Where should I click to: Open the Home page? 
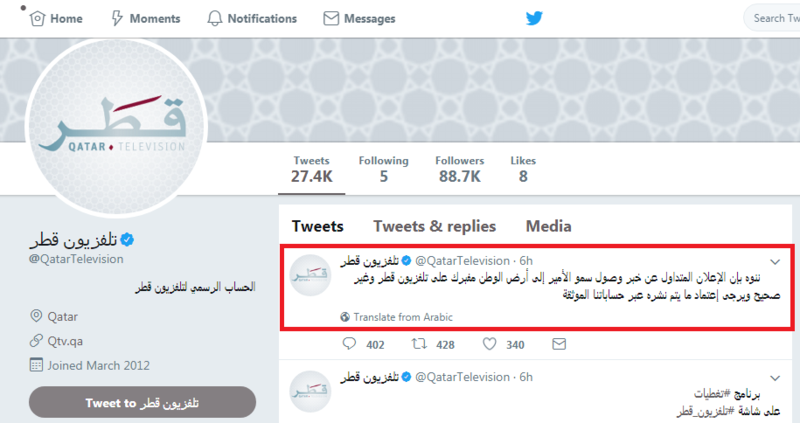point(56,18)
